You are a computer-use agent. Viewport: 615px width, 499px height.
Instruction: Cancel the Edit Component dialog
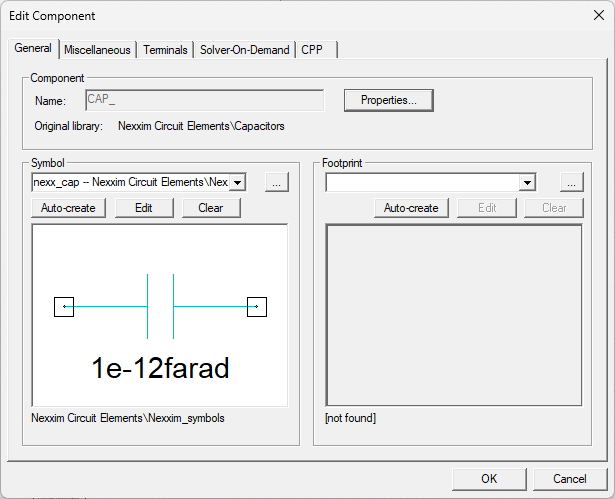coord(570,479)
